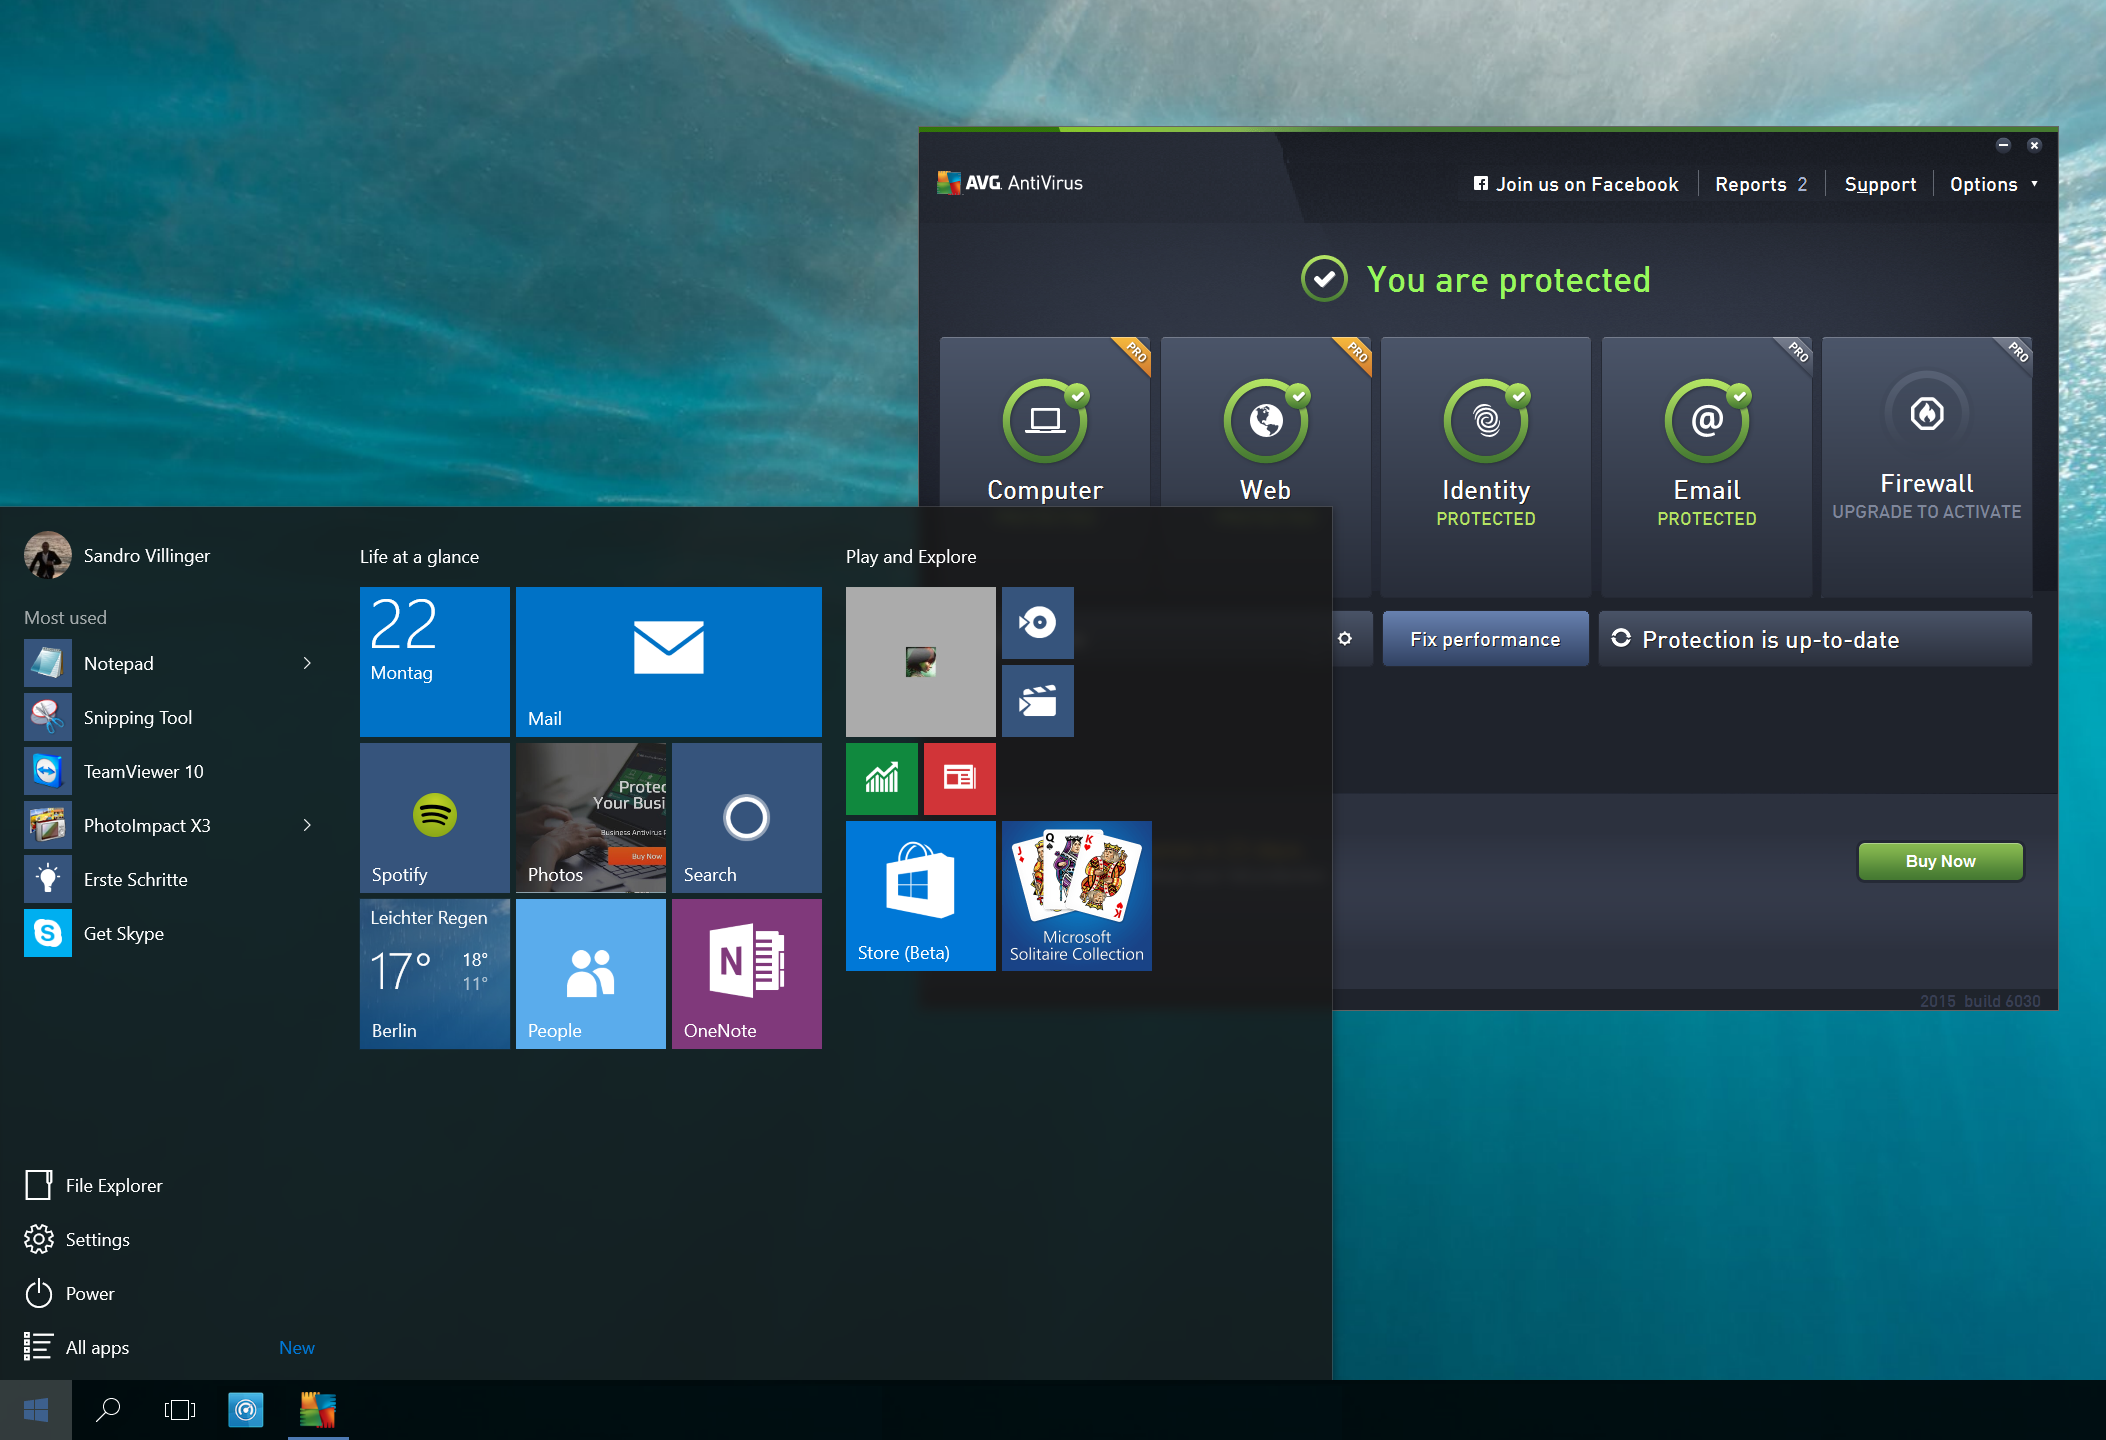This screenshot has width=2106, height=1440.
Task: Launch the OneNote tile
Action: [747, 974]
